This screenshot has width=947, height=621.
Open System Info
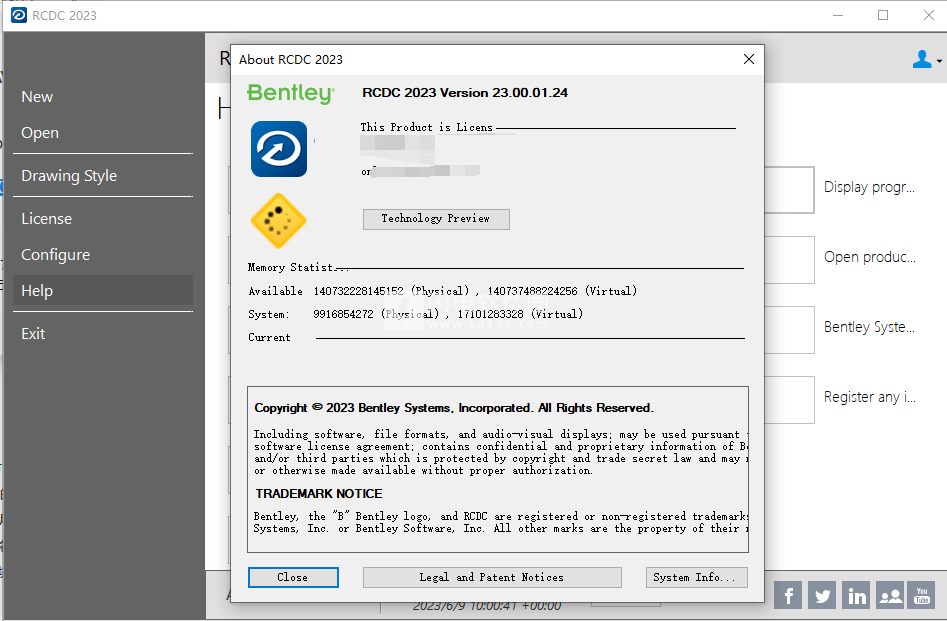(x=696, y=577)
